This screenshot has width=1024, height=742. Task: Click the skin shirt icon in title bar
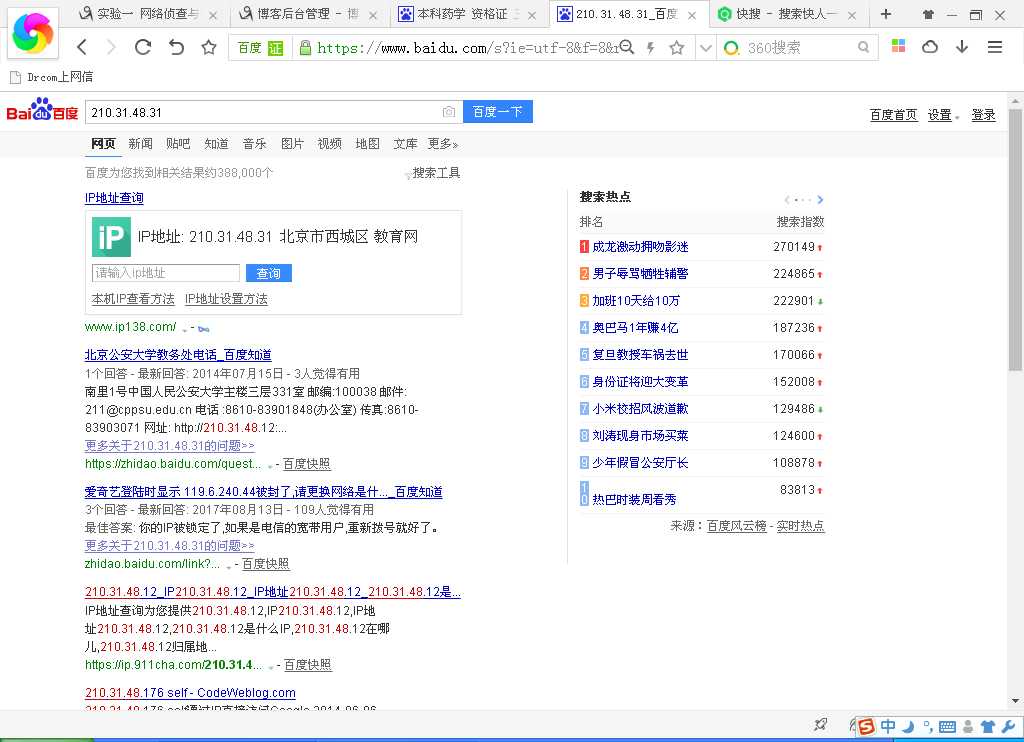[x=928, y=14]
